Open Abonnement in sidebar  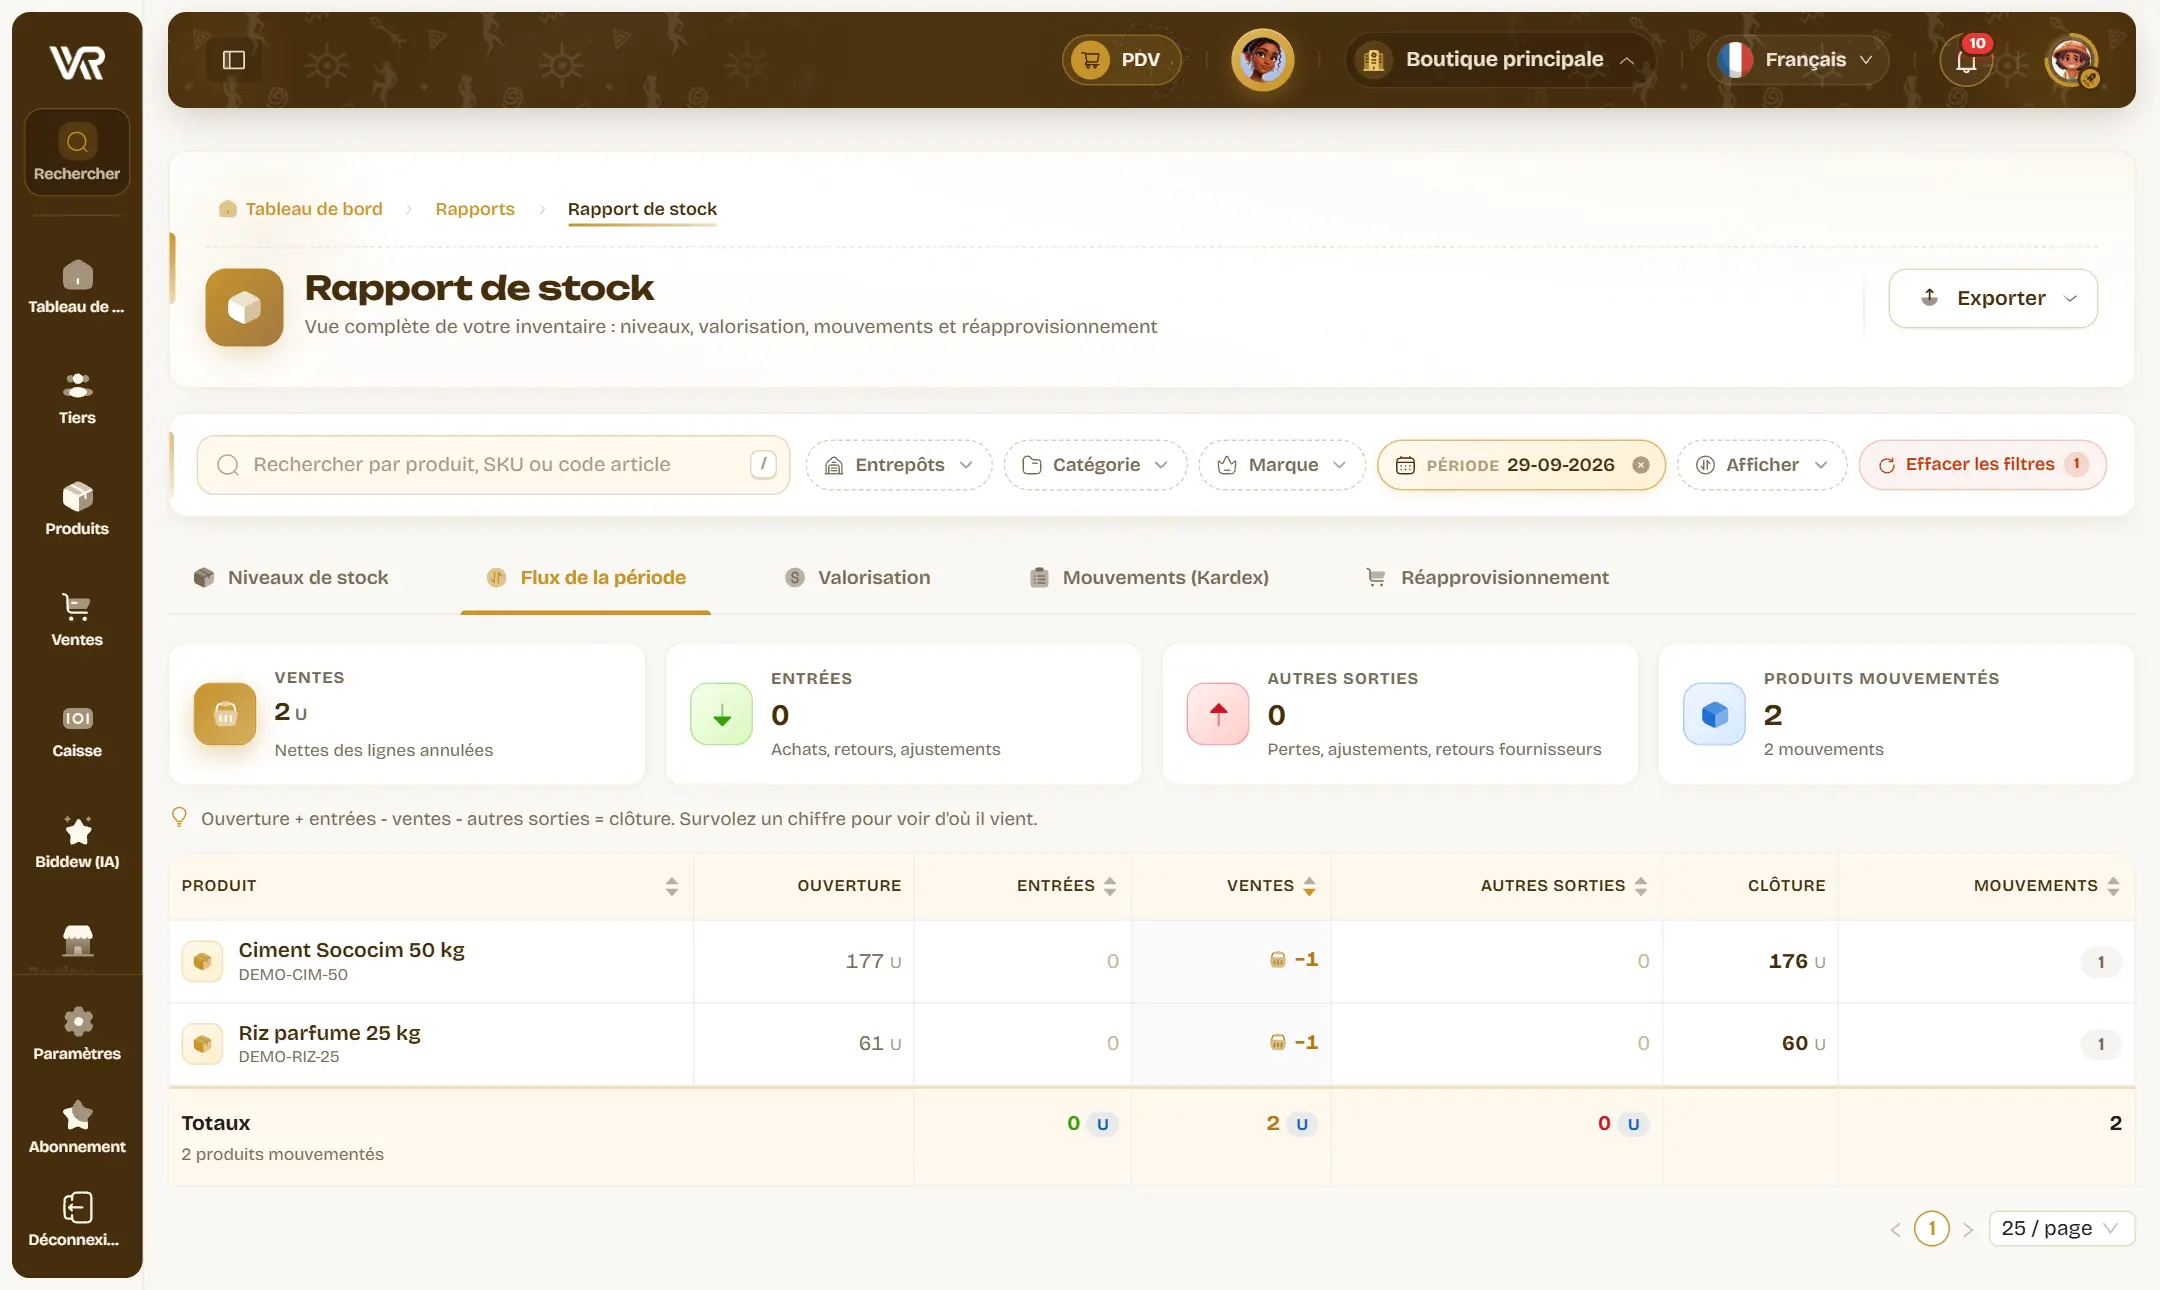(x=77, y=1127)
